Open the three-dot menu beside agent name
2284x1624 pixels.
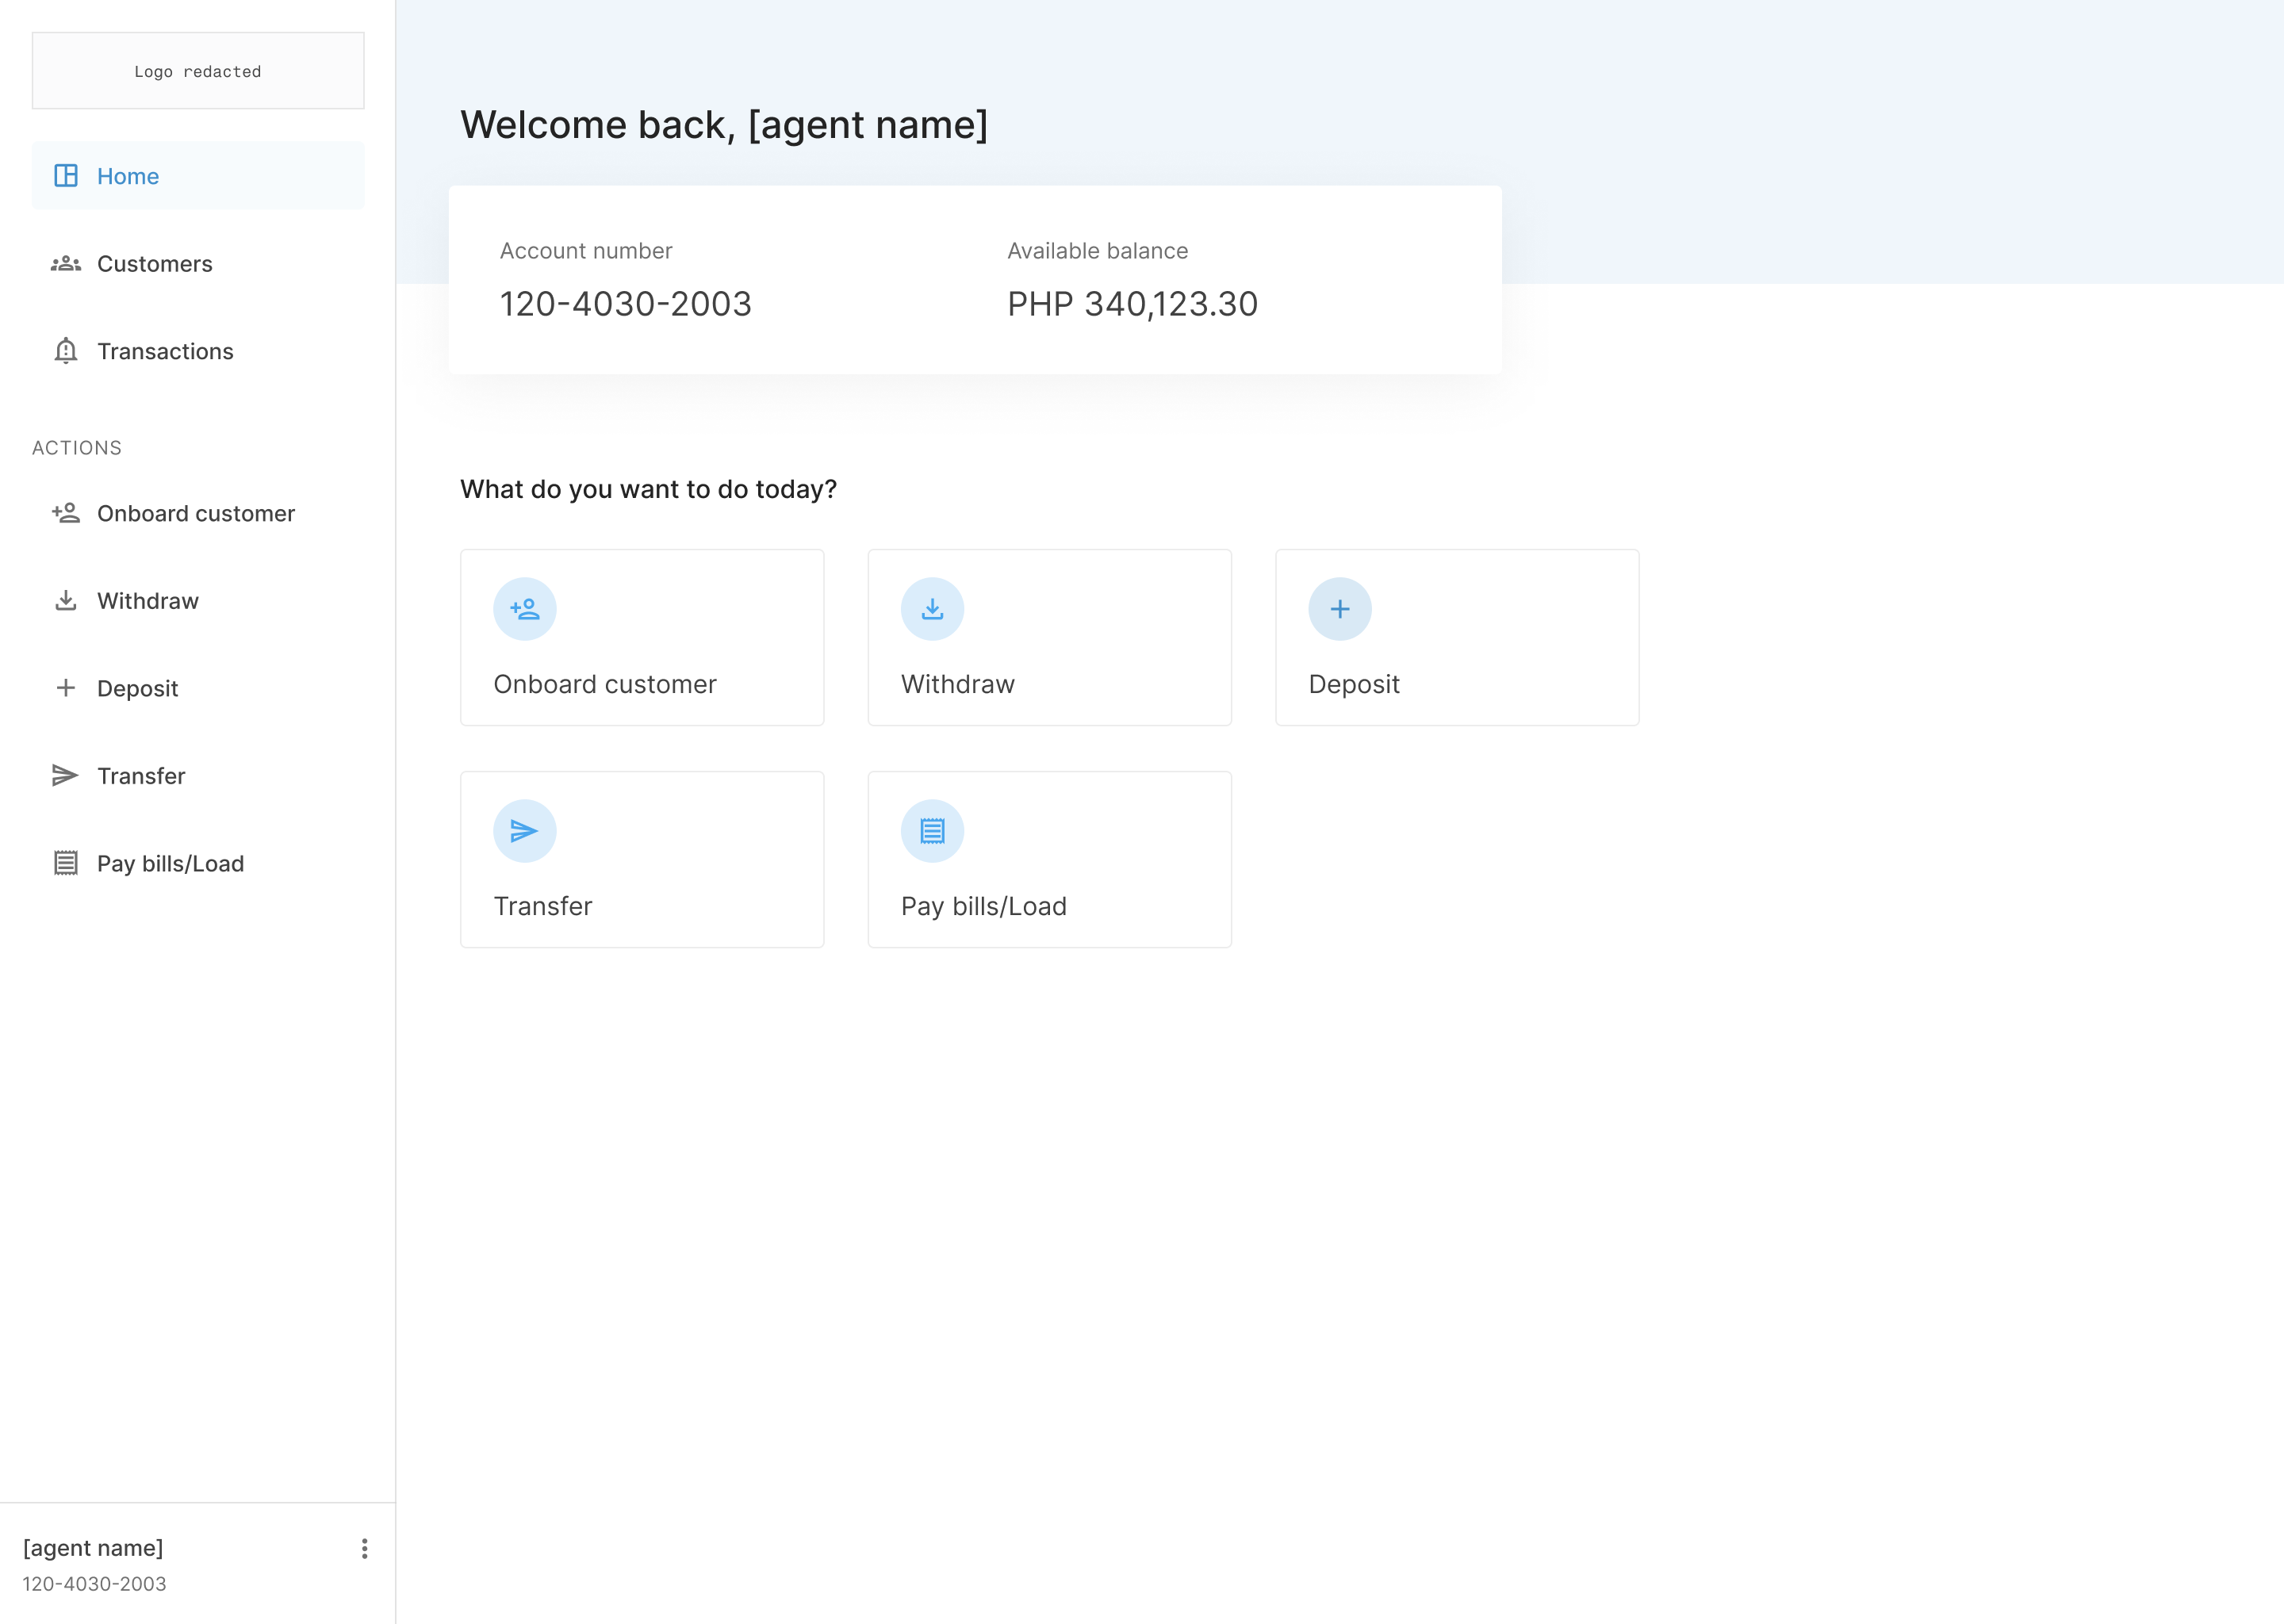click(364, 1549)
